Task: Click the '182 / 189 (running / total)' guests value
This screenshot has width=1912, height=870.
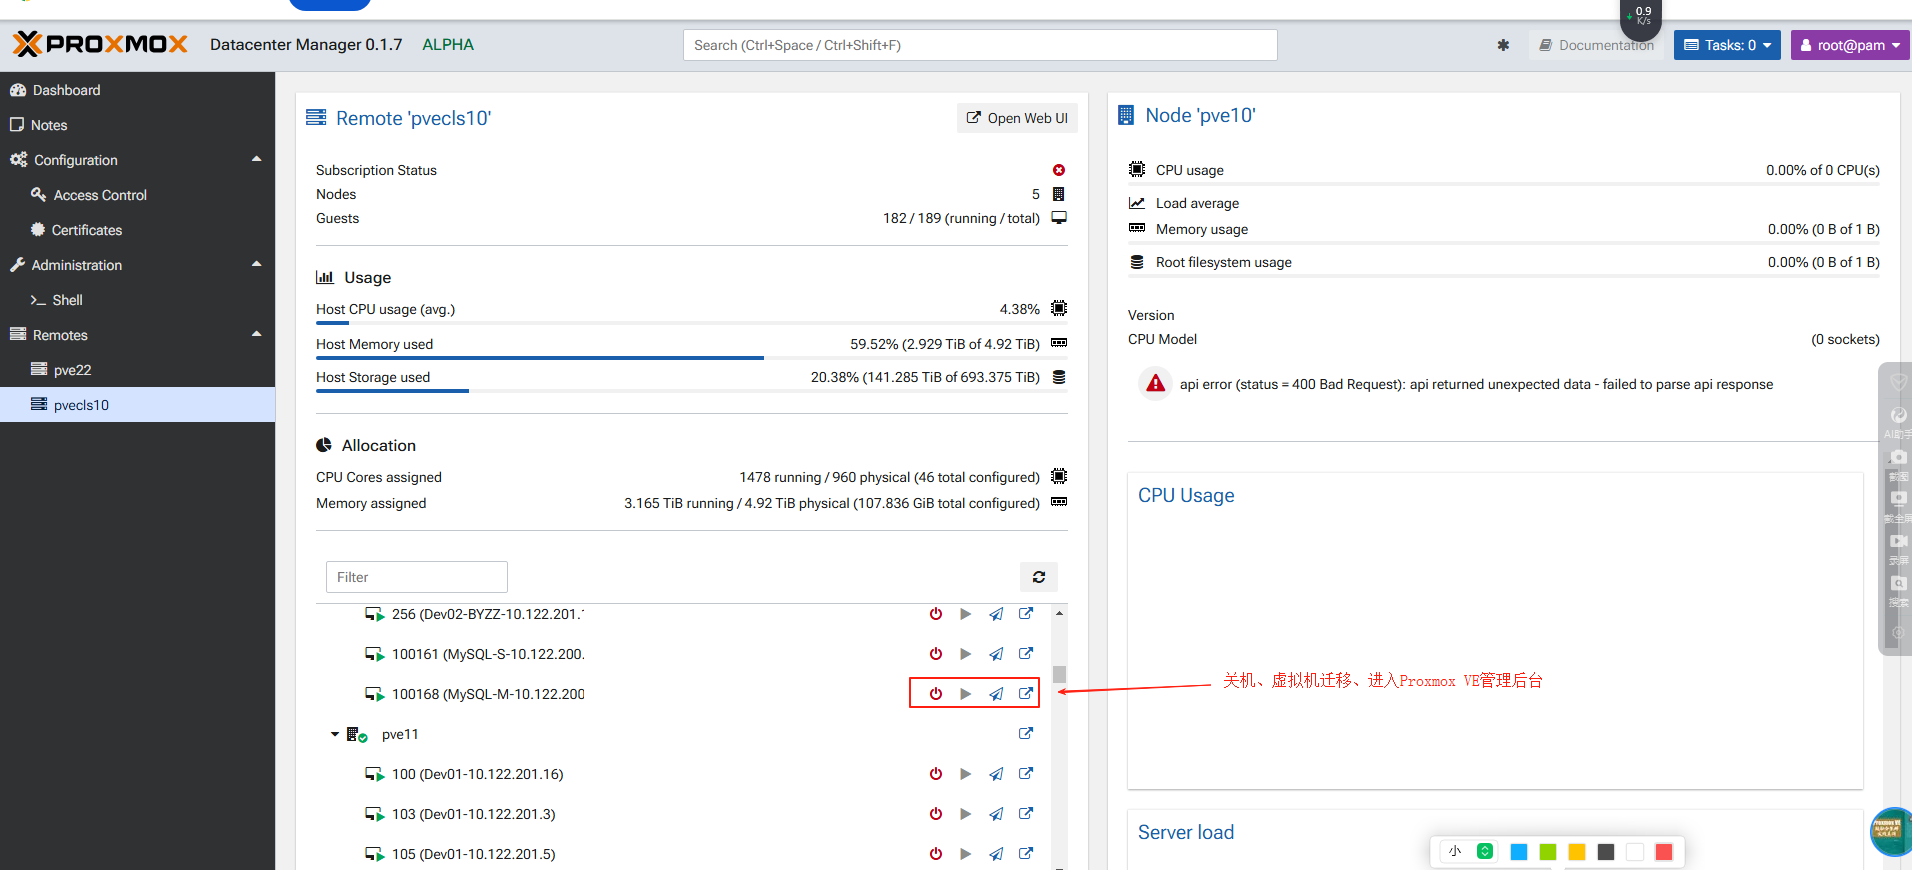Action: click(x=961, y=218)
